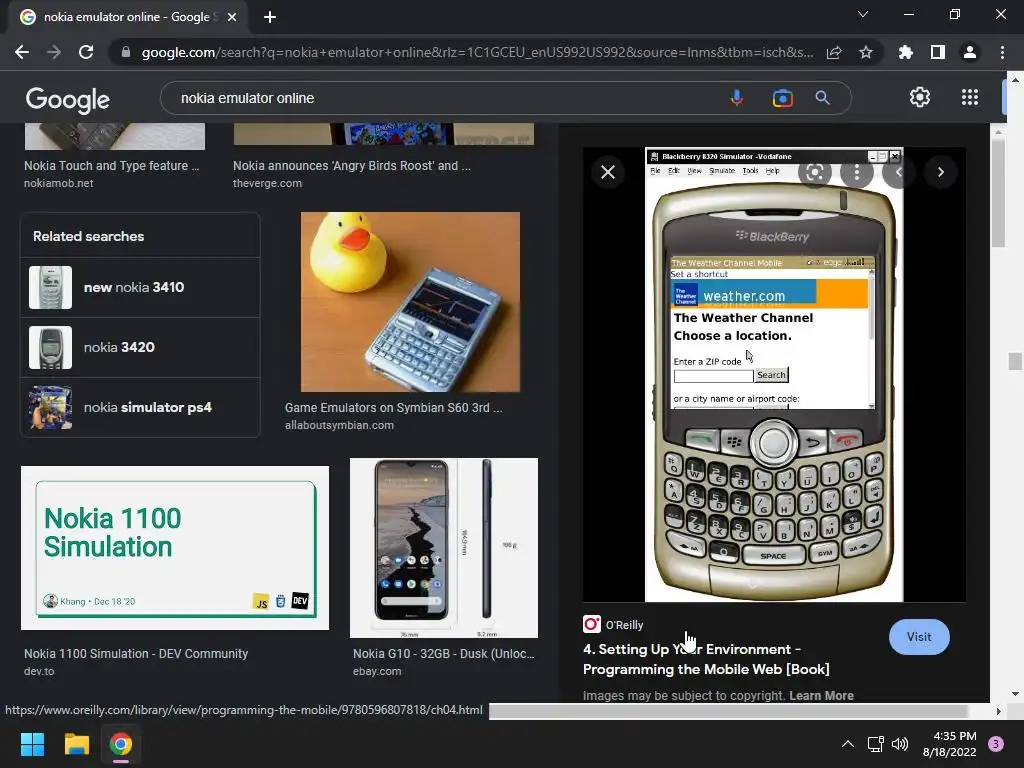Open preview panel more options menu
This screenshot has width=1024, height=768.
(857, 172)
